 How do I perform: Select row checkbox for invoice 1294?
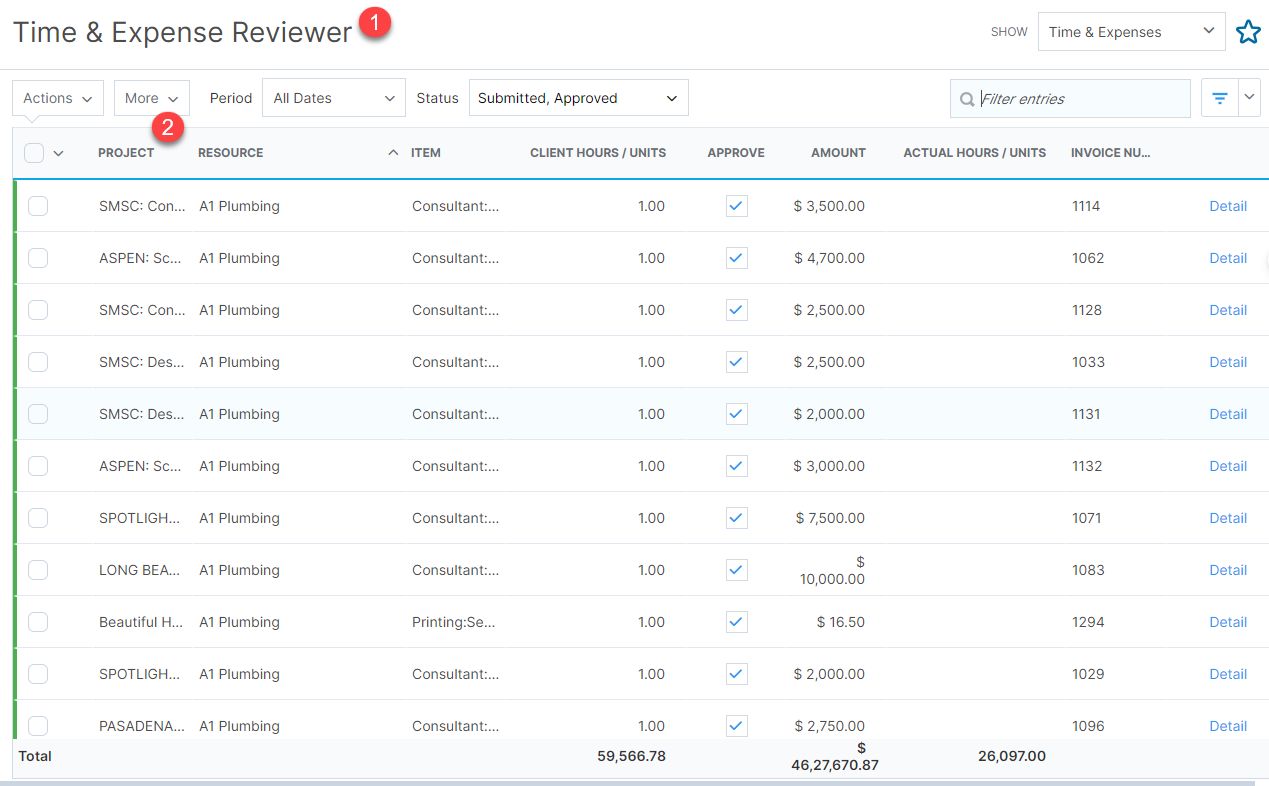pyautogui.click(x=38, y=622)
